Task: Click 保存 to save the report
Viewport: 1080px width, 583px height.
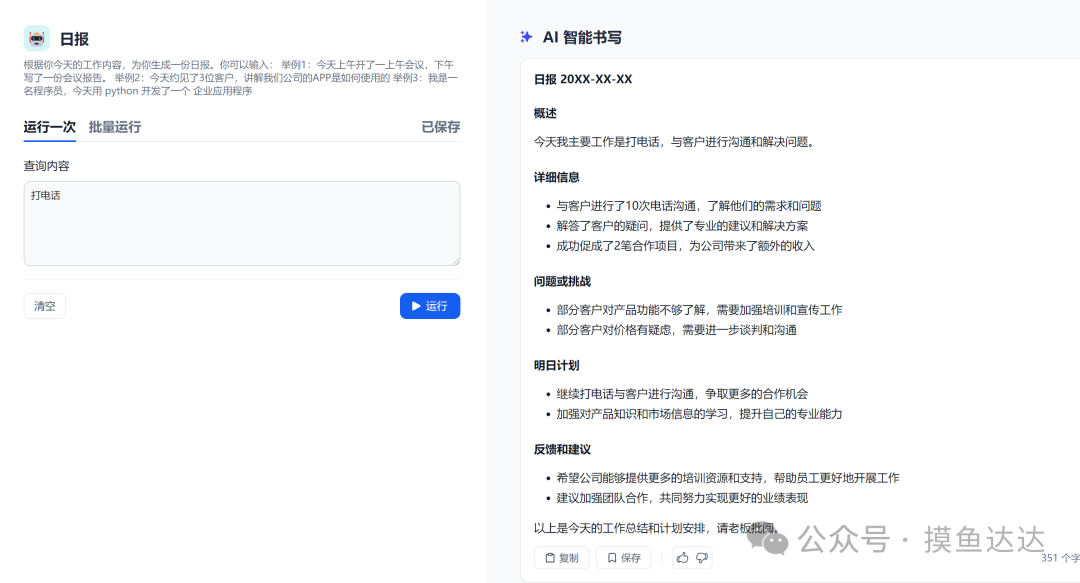Action: click(622, 557)
